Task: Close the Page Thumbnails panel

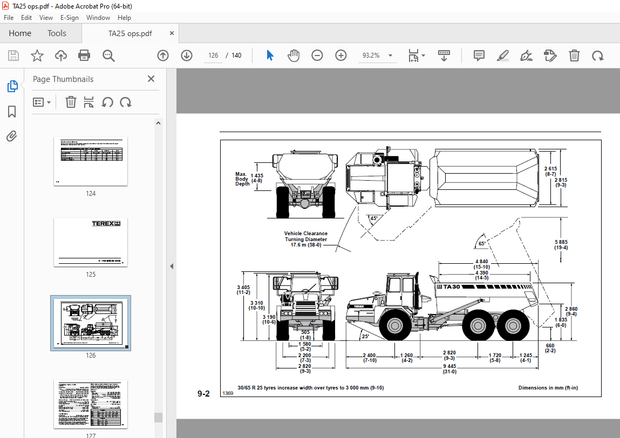Action: pos(151,79)
